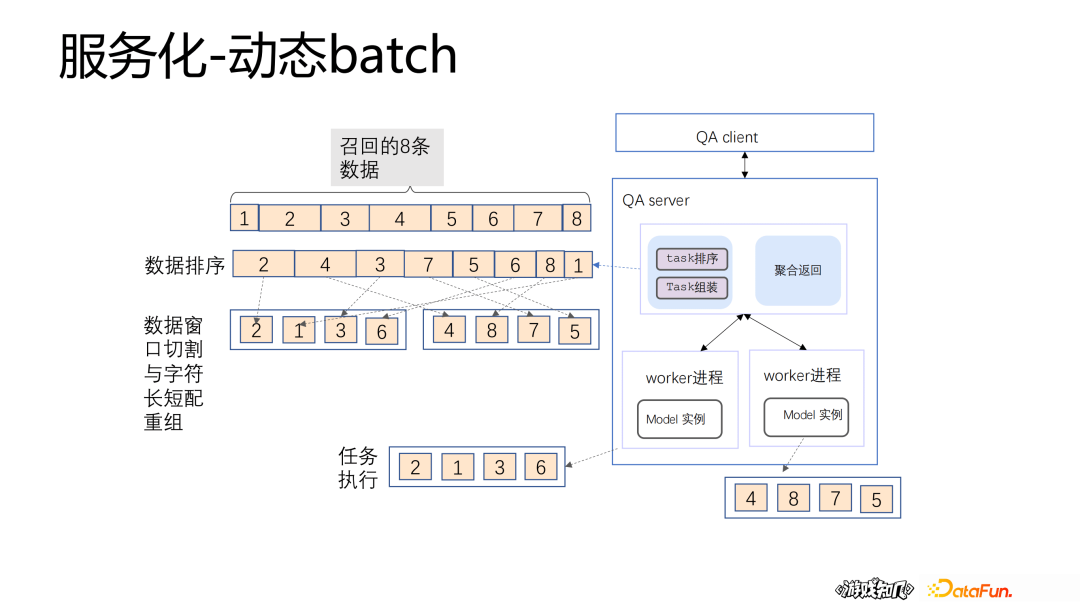
Task: Click the 数据窗口切割与字符长短配重组 label
Action: coord(174,373)
